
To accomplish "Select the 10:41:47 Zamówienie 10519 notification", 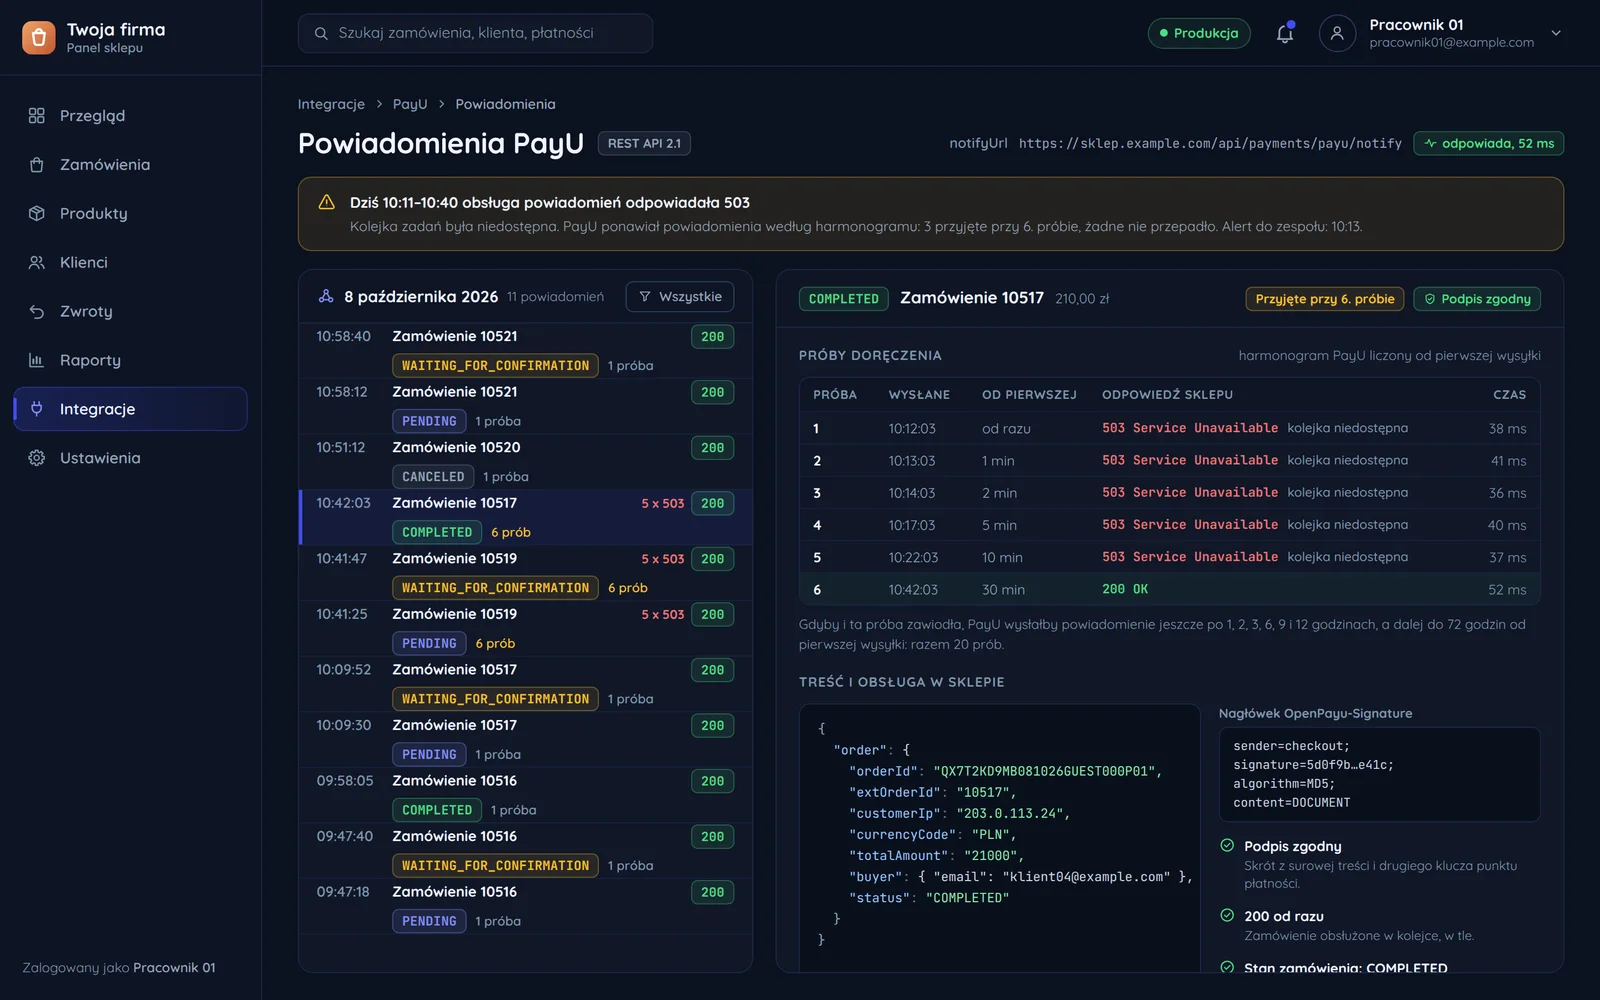I will click(x=526, y=573).
